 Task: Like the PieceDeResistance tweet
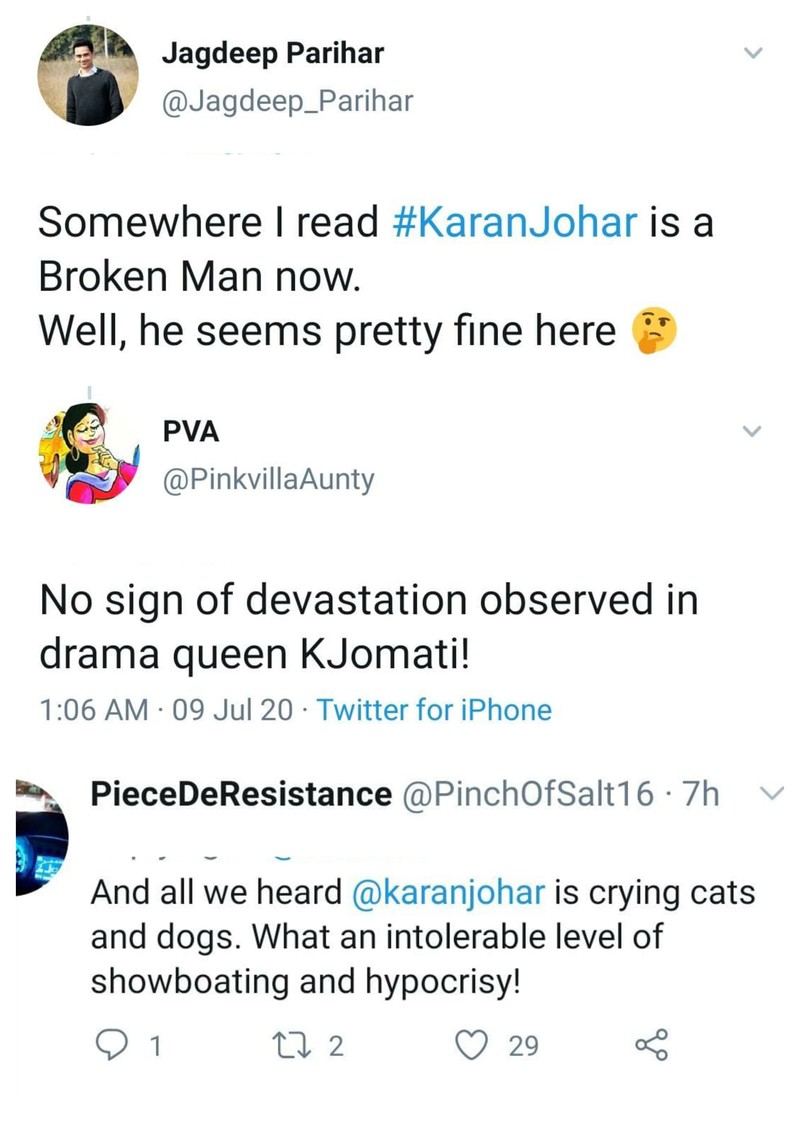coord(470,1046)
